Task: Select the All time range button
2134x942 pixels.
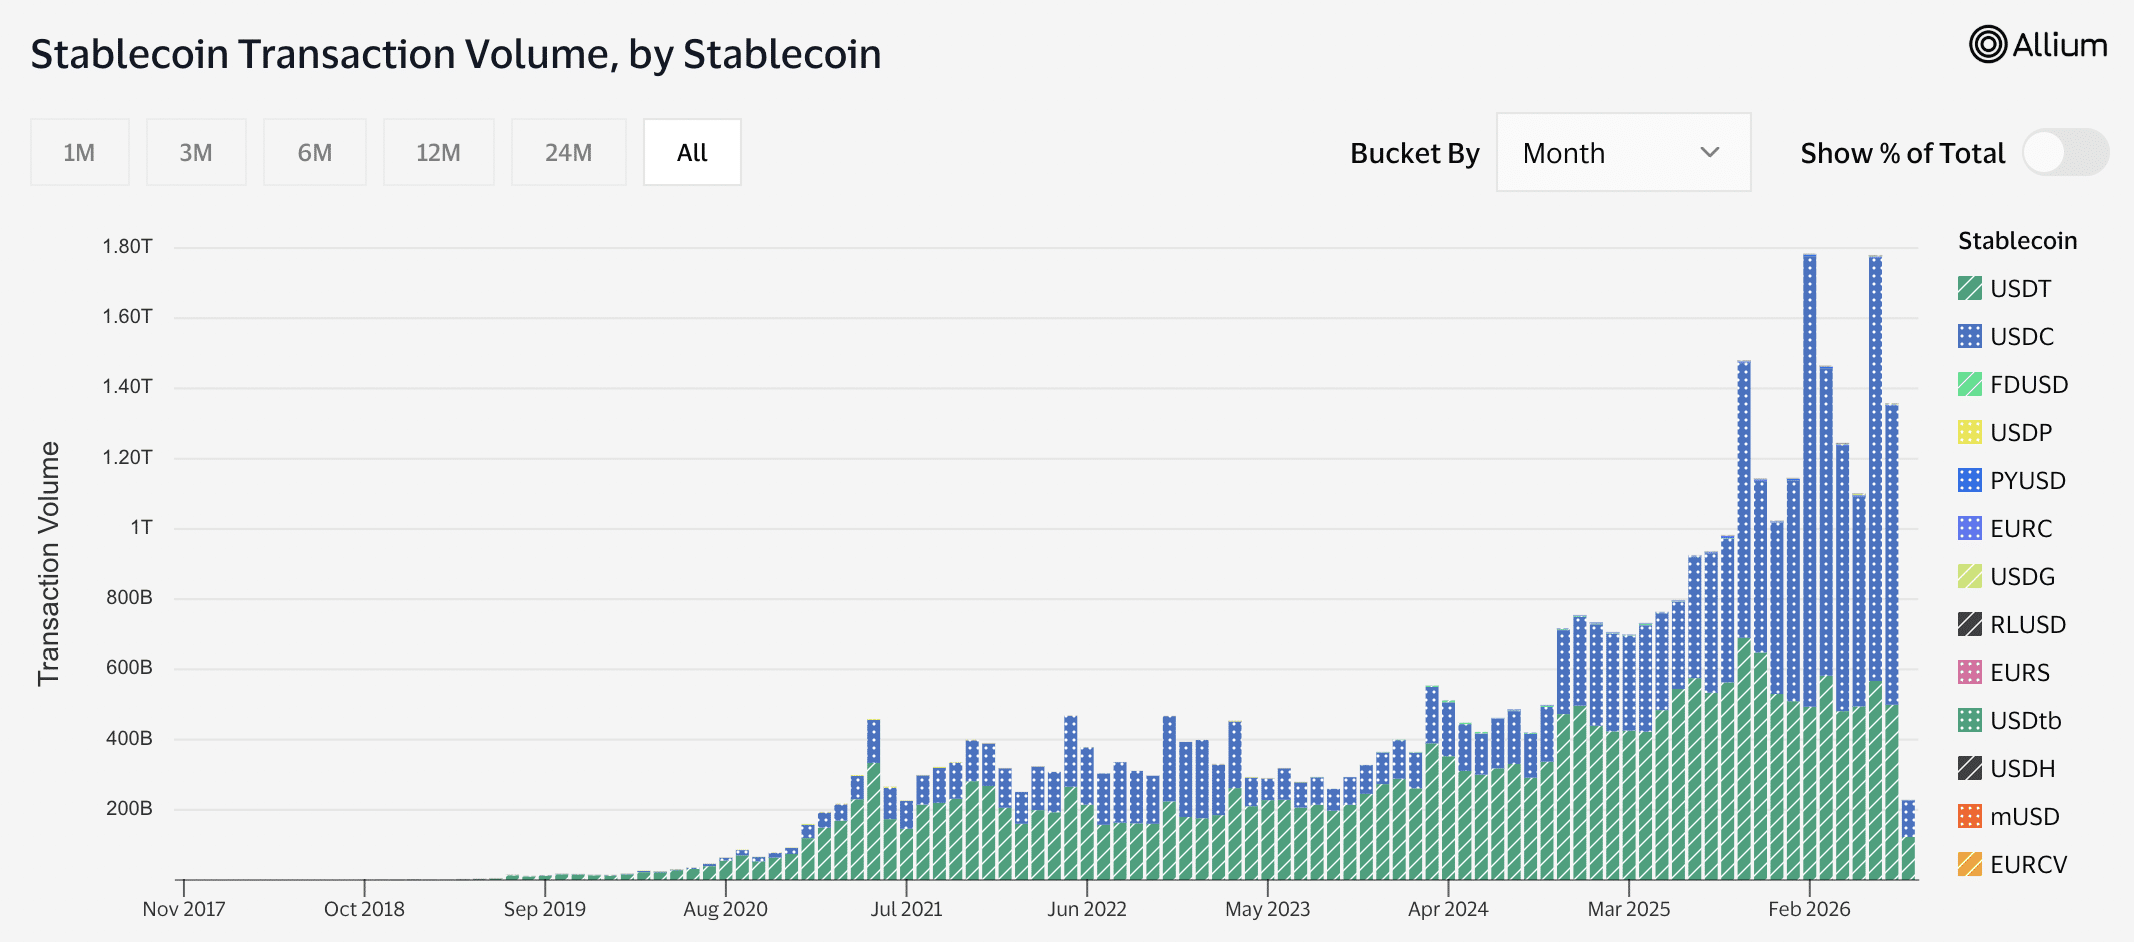Action: [692, 152]
